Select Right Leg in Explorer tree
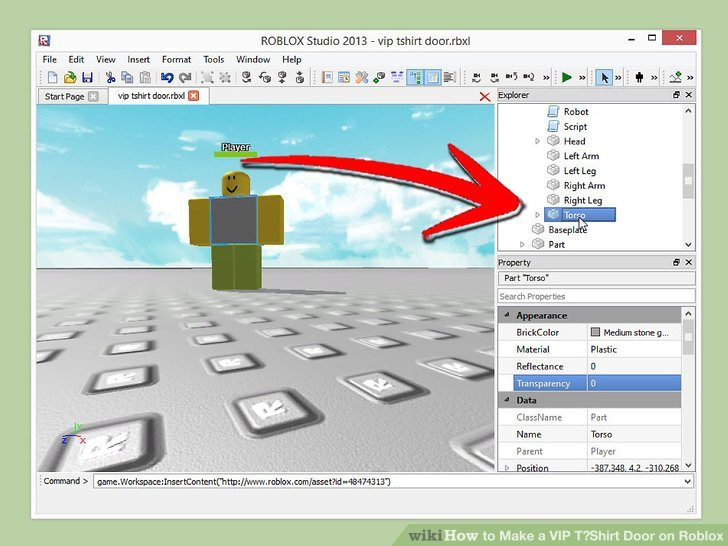Screen dimensions: 728x546 click(x=583, y=201)
